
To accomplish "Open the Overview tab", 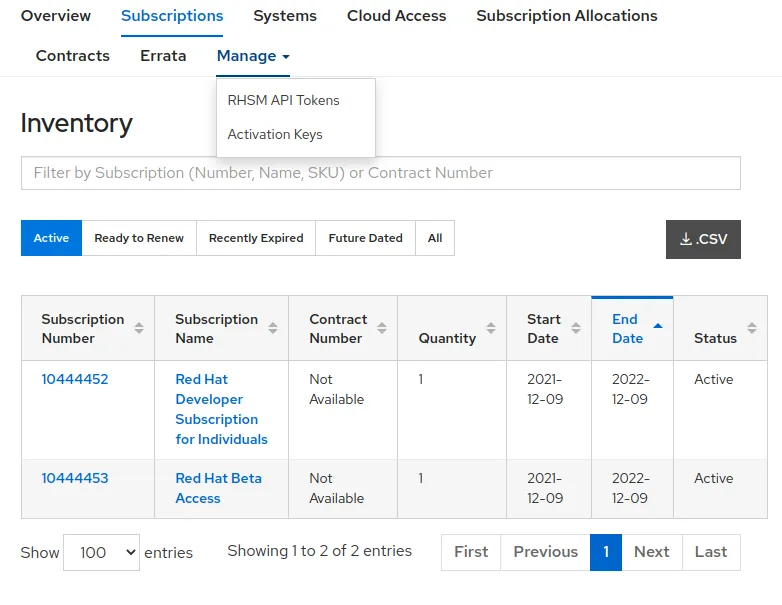I will pos(56,16).
